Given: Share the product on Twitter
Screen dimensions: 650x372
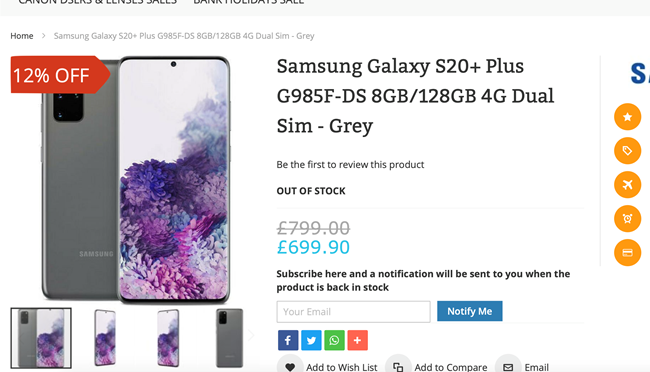Looking at the screenshot, I should coord(311,340).
